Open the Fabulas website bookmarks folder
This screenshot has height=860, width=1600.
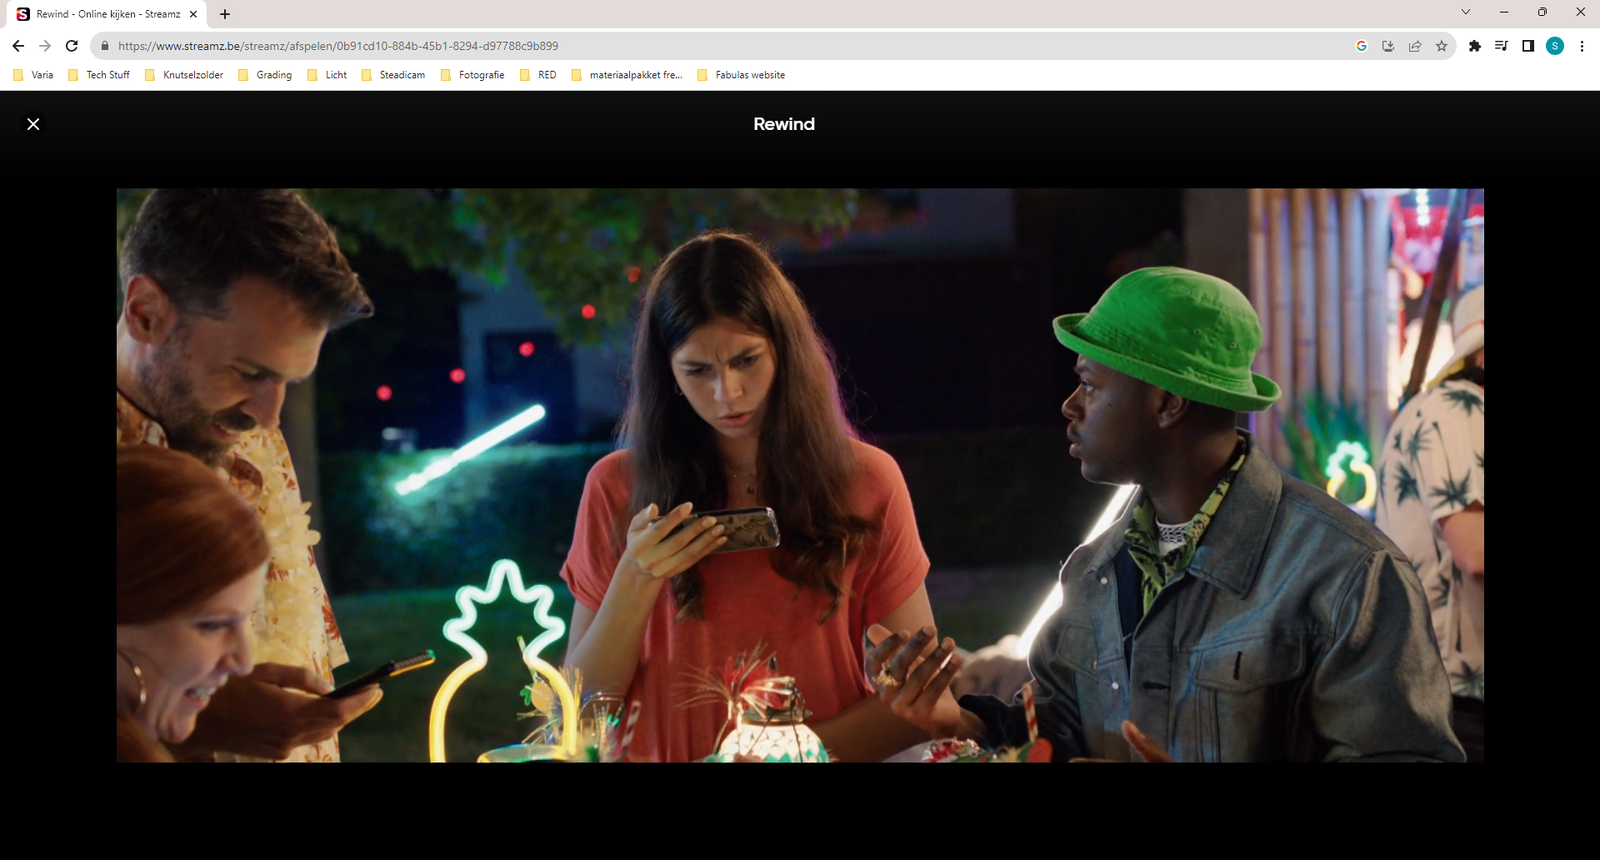(741, 75)
